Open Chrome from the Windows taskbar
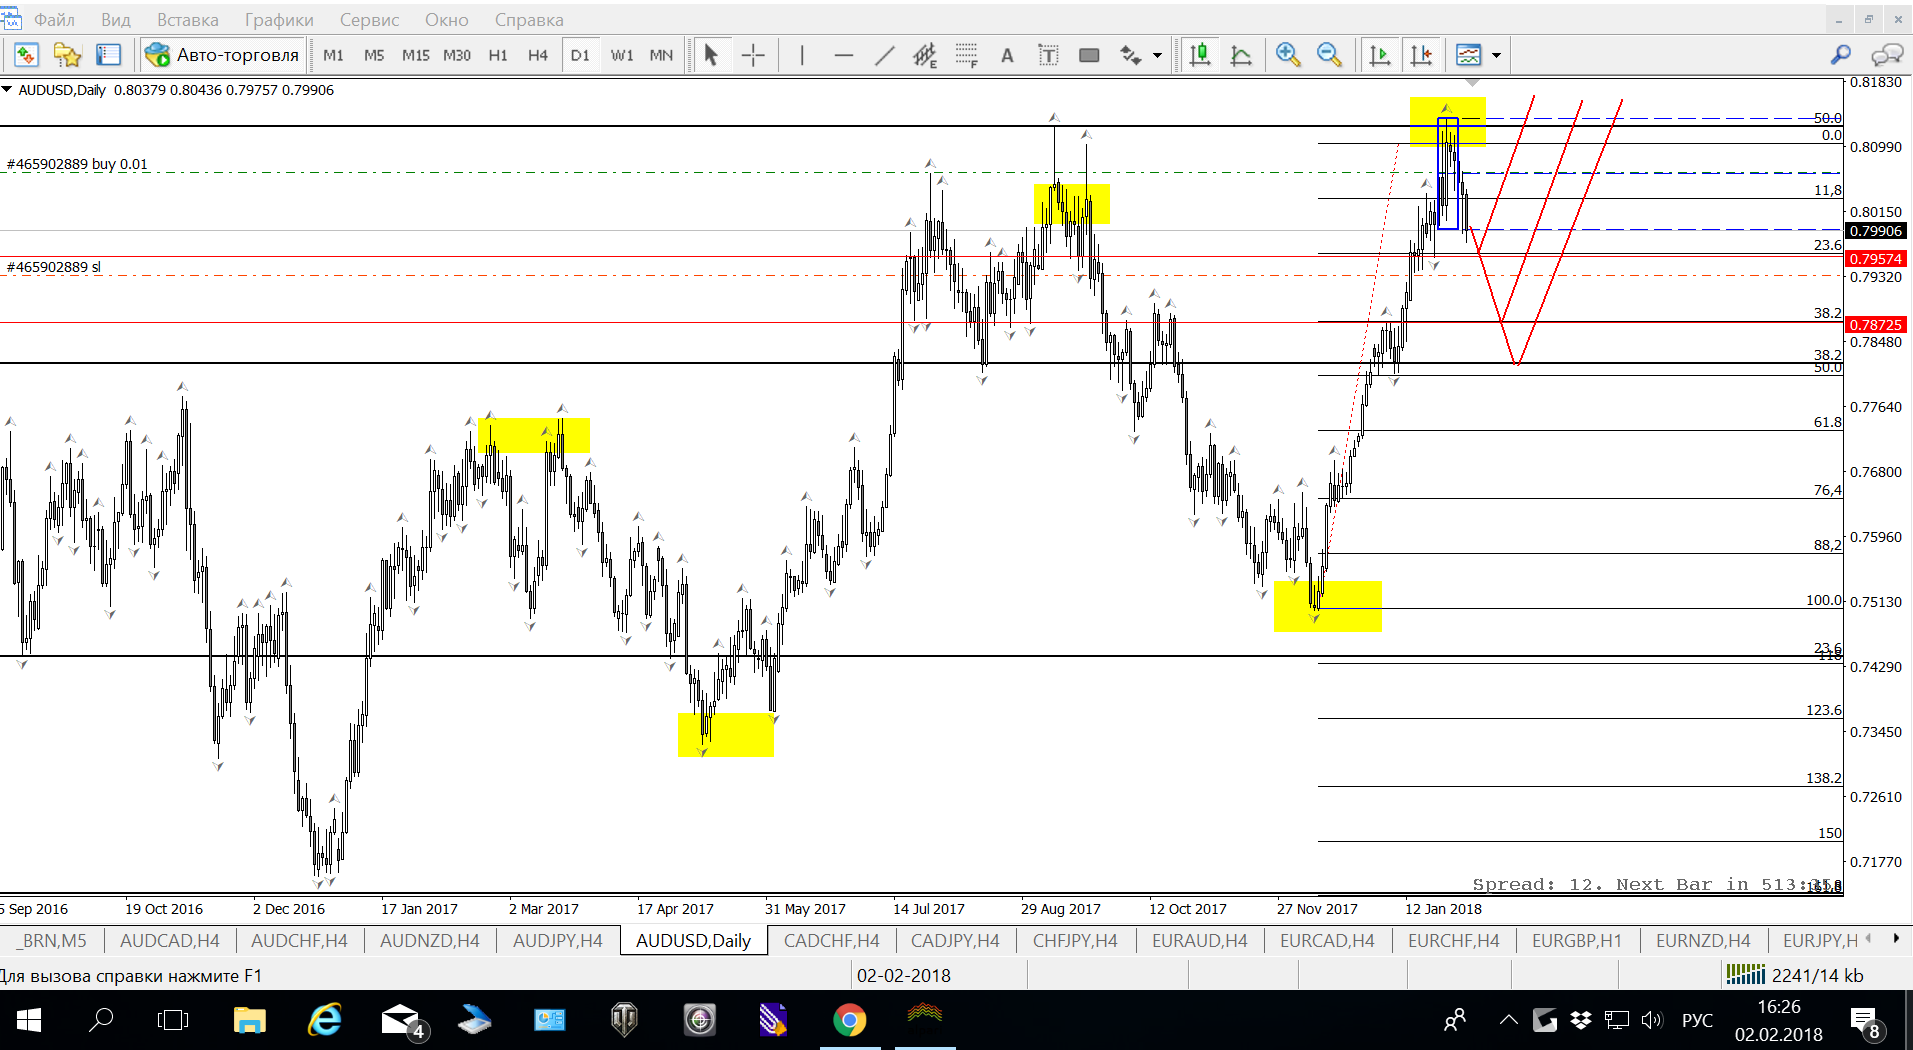Screen dimensions: 1913x1050 (849, 1020)
